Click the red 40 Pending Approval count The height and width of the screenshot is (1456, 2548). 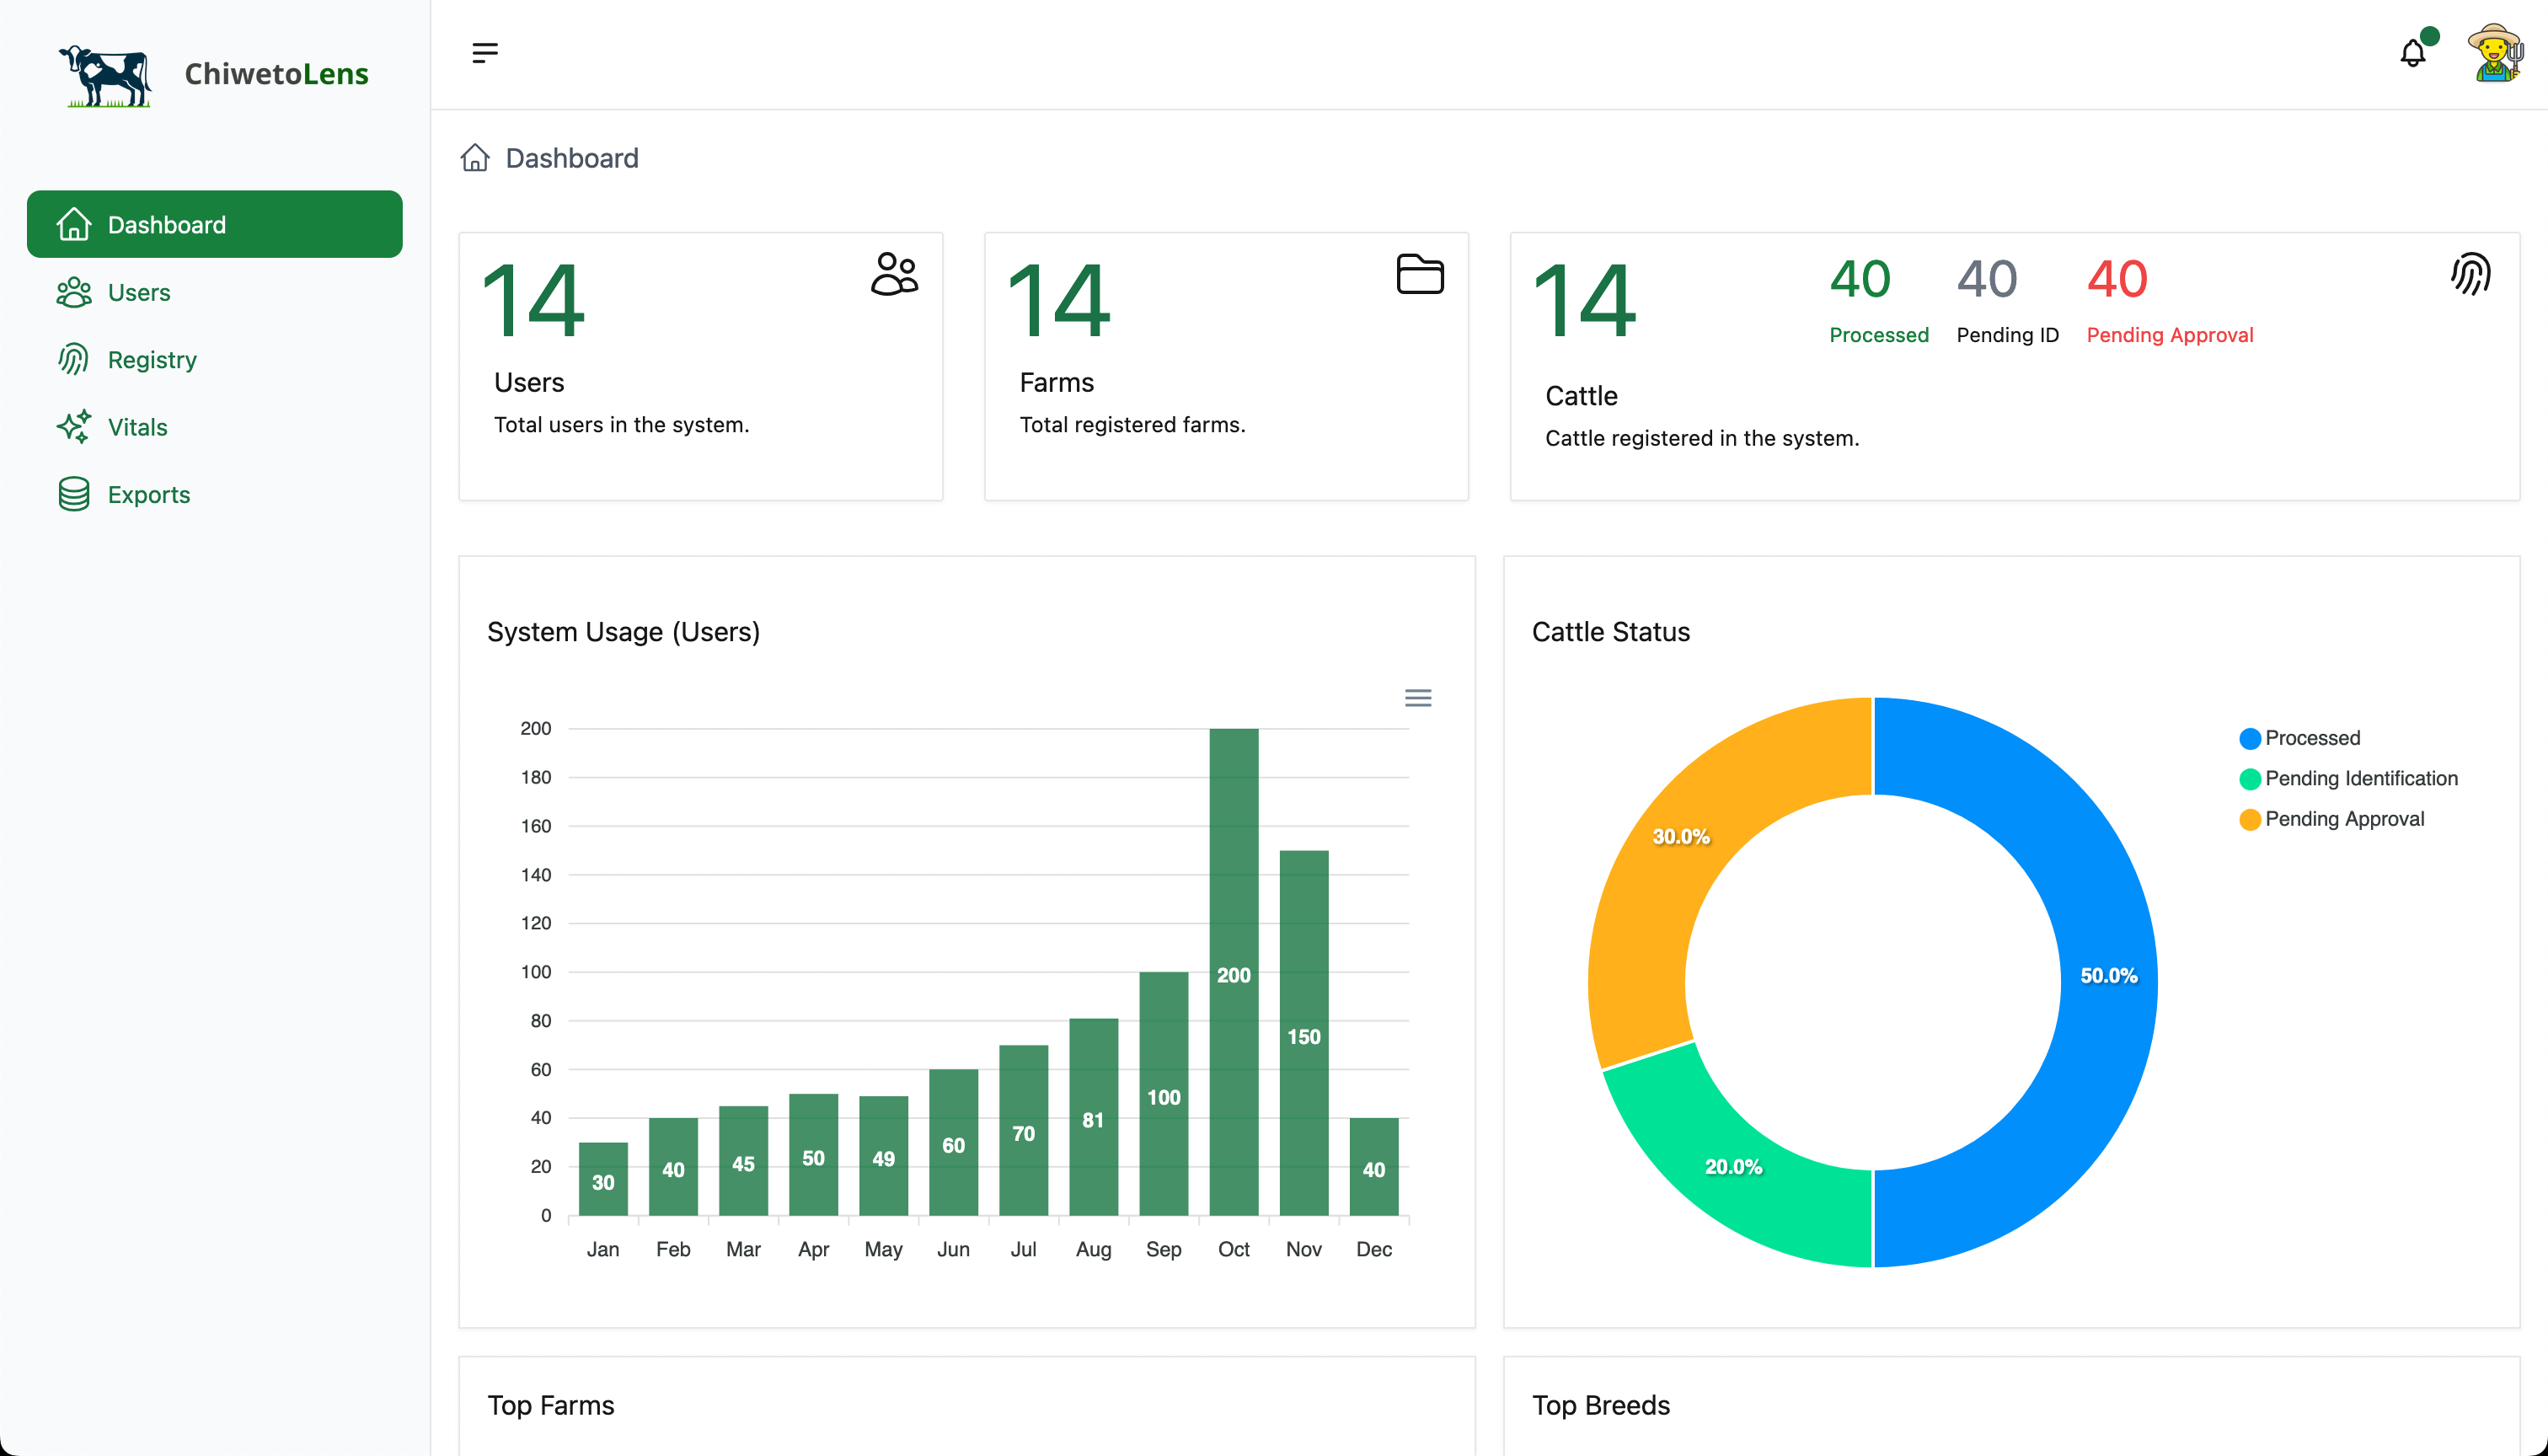(2117, 279)
